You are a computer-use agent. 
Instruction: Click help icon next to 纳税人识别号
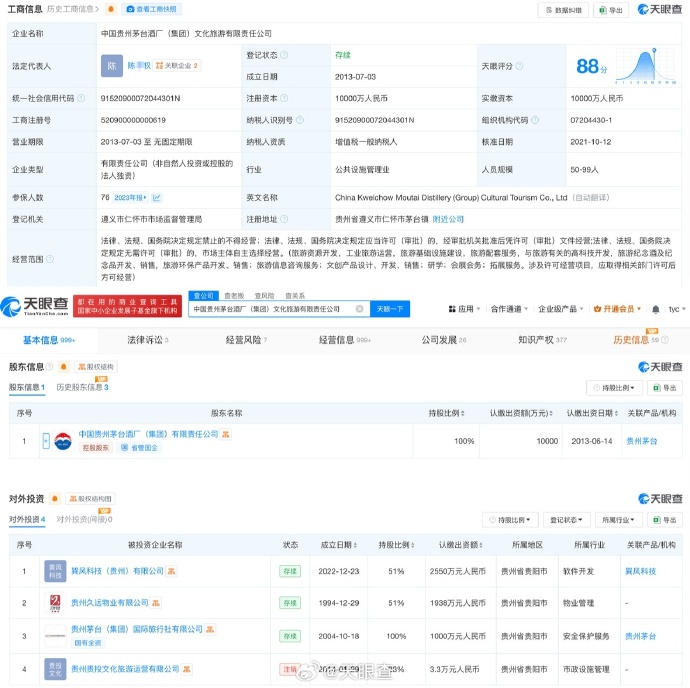(300, 120)
